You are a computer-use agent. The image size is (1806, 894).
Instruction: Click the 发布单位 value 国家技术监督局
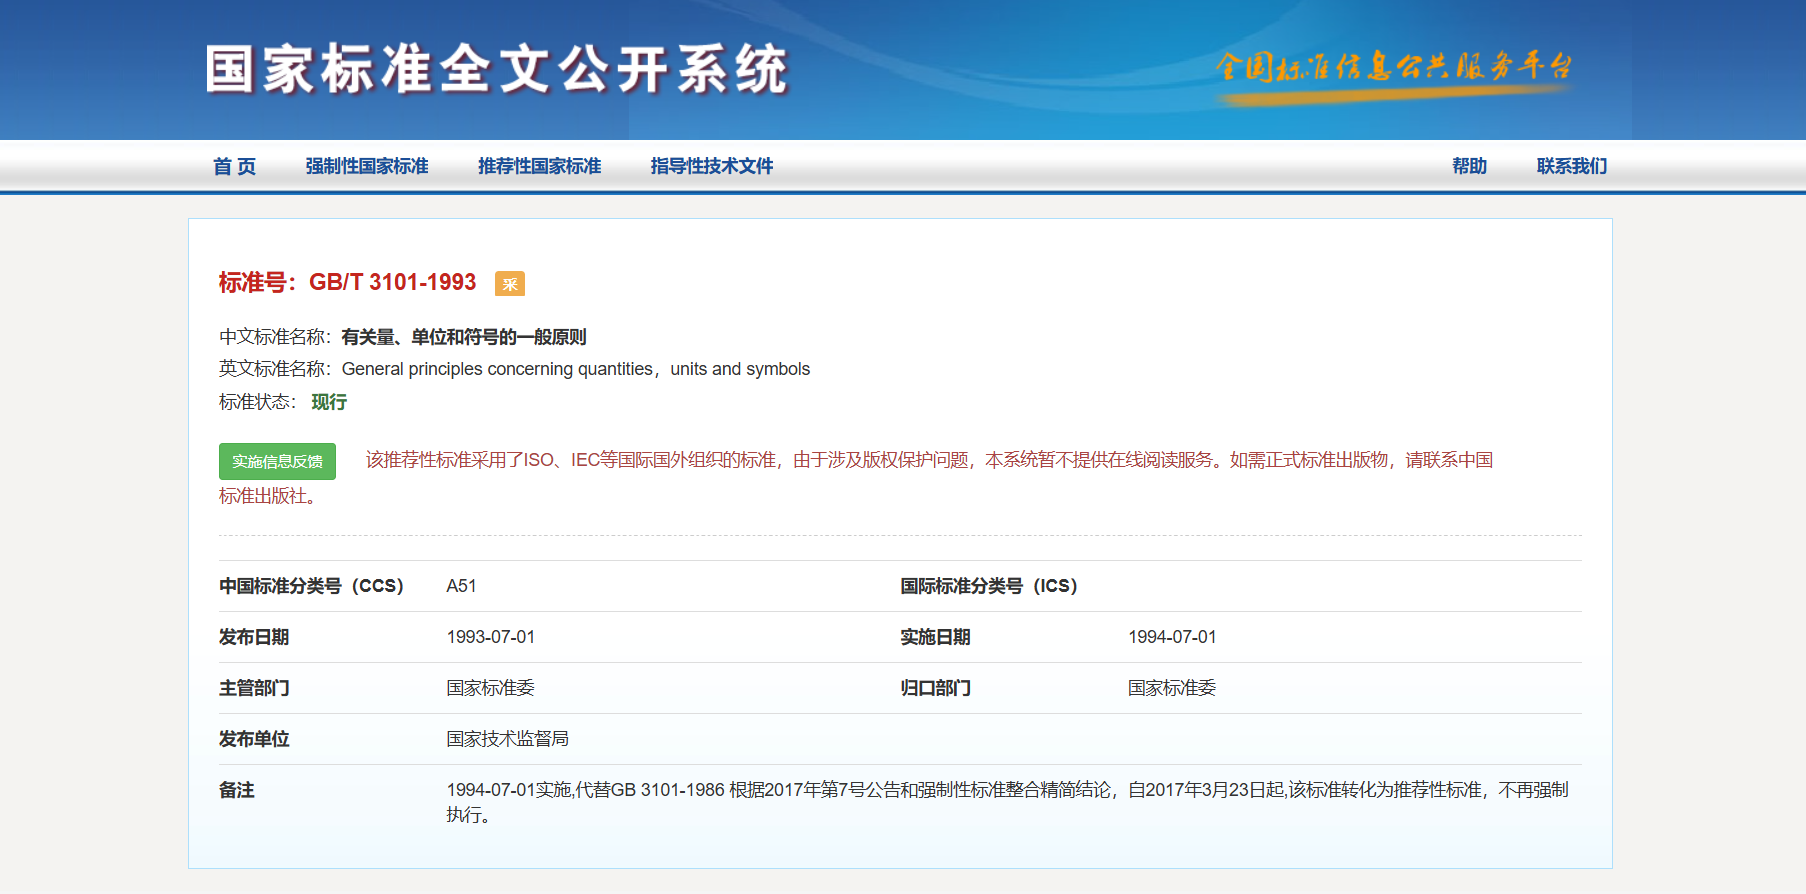point(507,739)
